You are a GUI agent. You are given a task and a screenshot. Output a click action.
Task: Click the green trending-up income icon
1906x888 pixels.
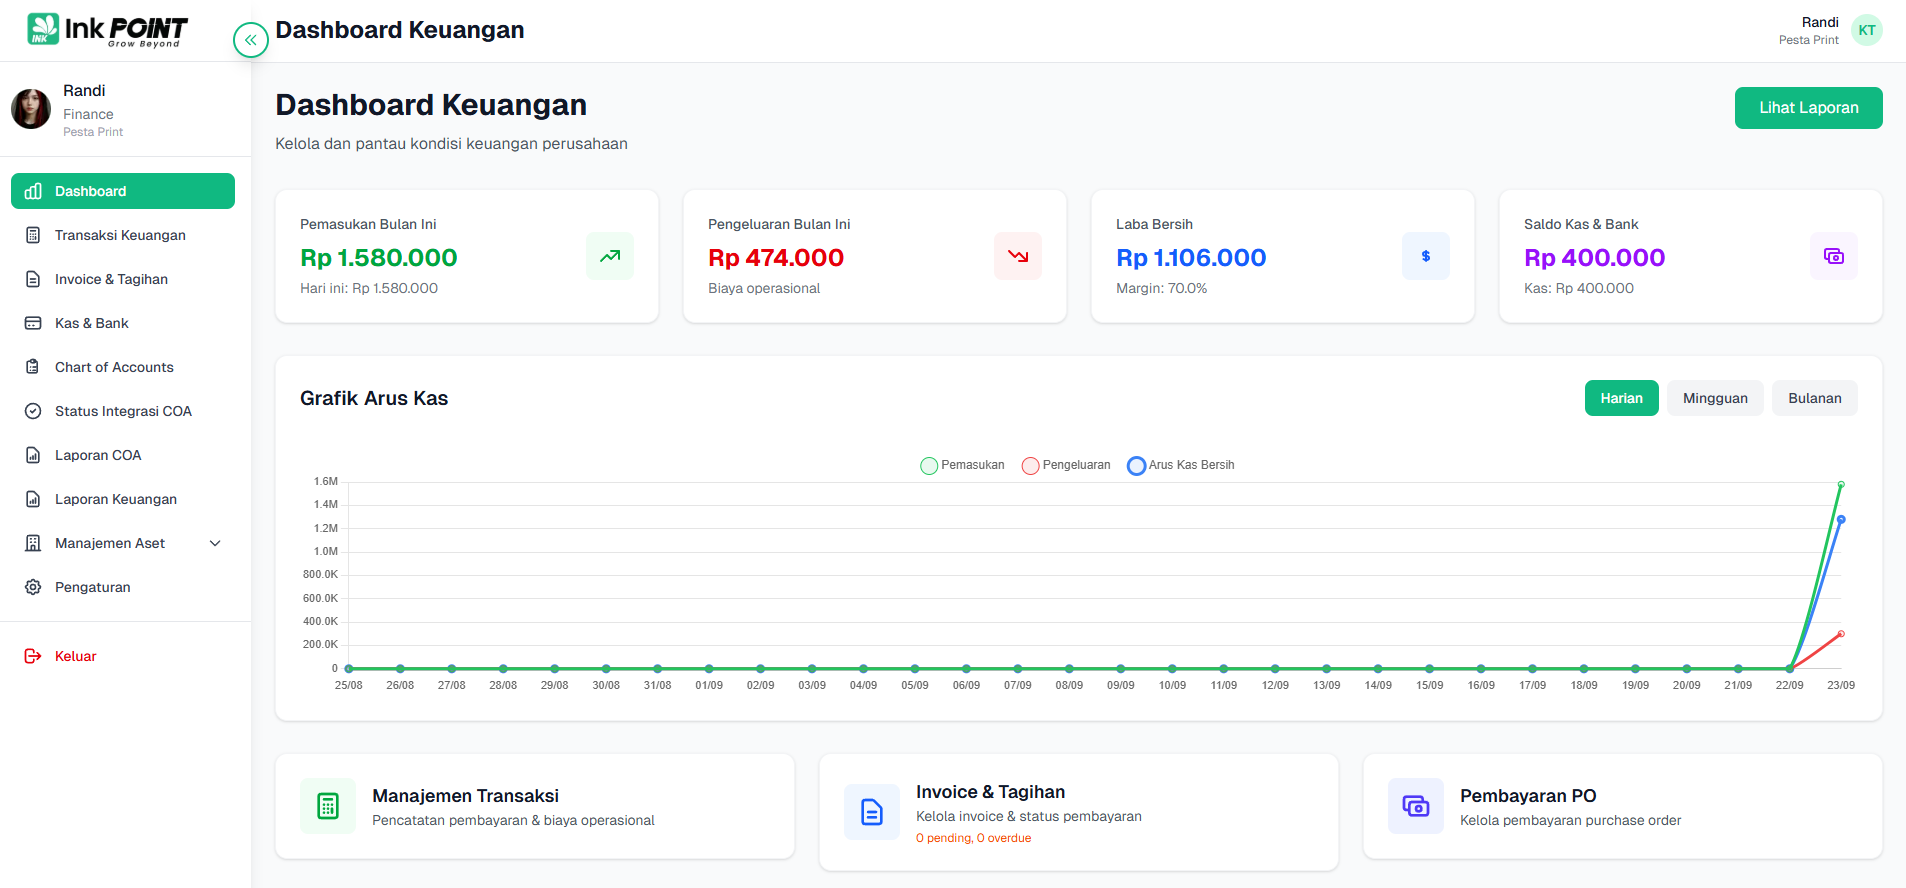[610, 256]
